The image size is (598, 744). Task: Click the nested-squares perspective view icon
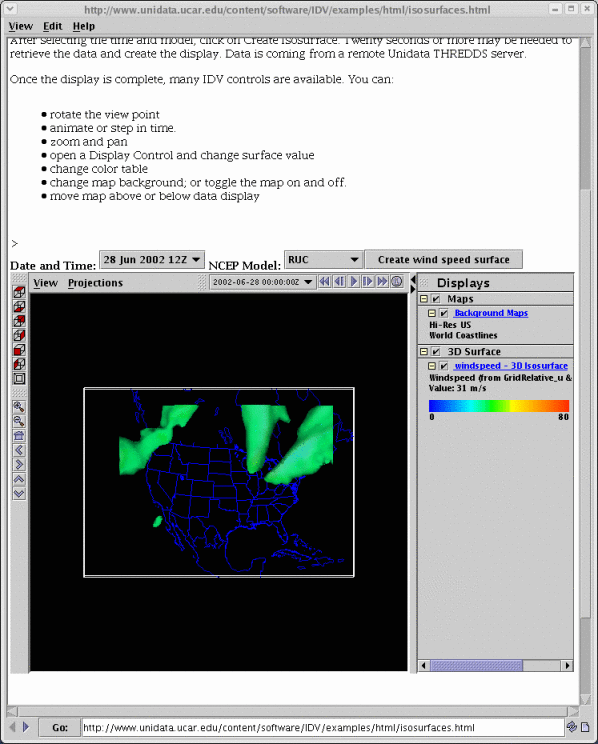click(x=19, y=379)
